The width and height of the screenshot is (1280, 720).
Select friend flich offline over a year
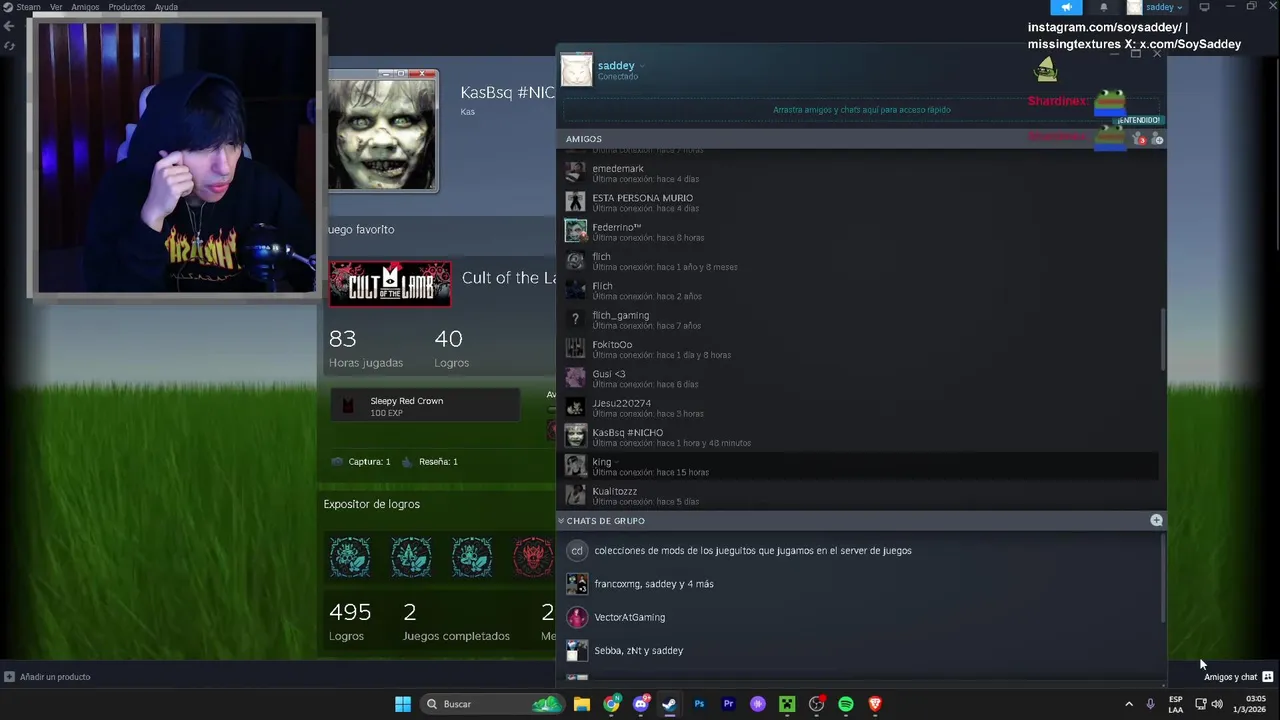[861, 261]
